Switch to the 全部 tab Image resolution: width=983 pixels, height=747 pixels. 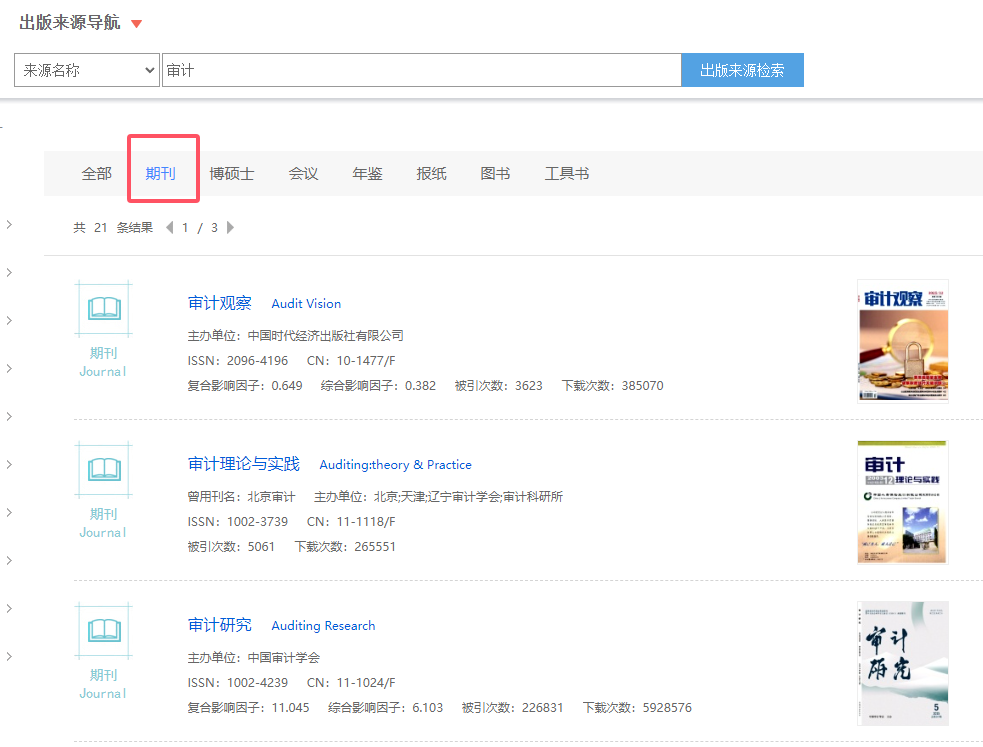point(97,174)
